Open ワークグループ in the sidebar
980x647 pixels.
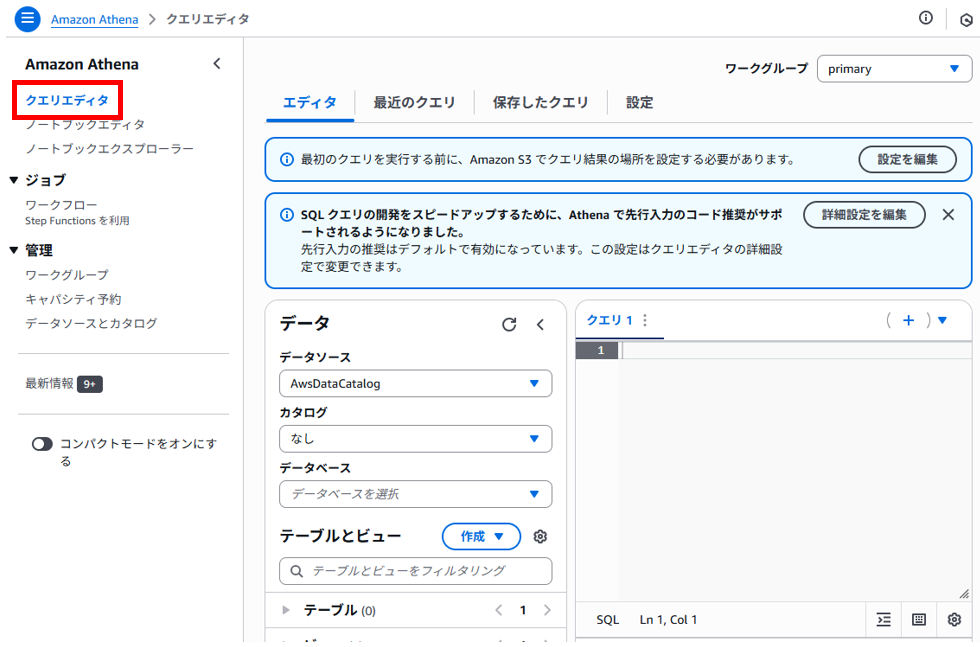coord(67,275)
